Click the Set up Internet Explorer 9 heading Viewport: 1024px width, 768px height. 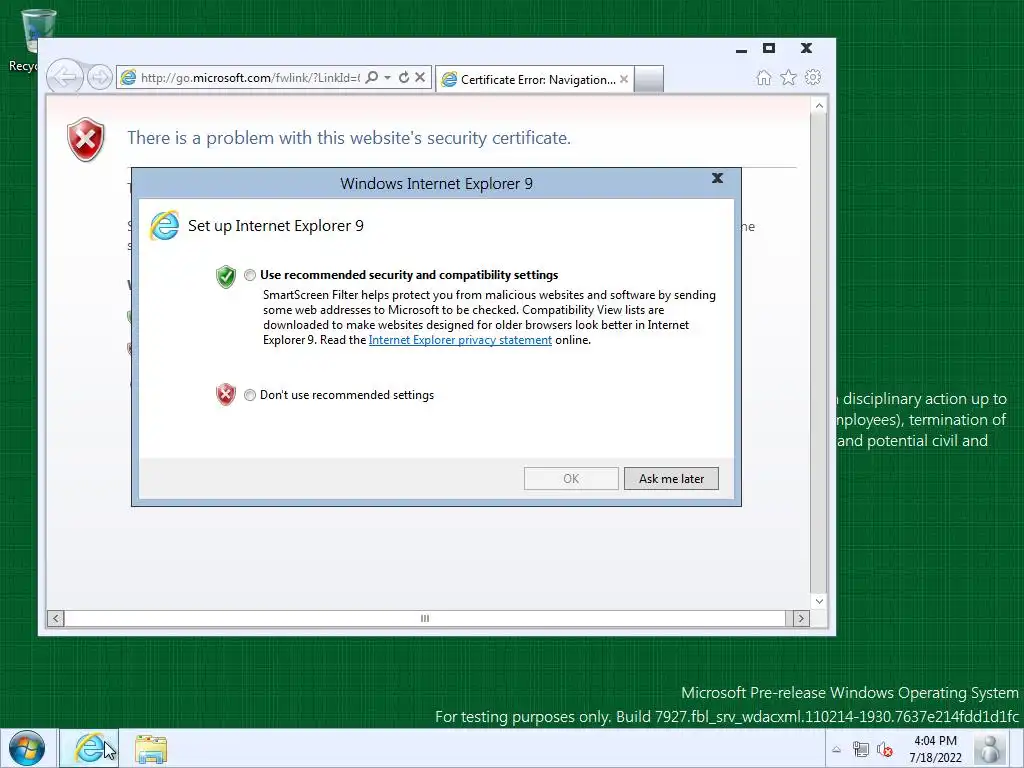pyautogui.click(x=276, y=226)
